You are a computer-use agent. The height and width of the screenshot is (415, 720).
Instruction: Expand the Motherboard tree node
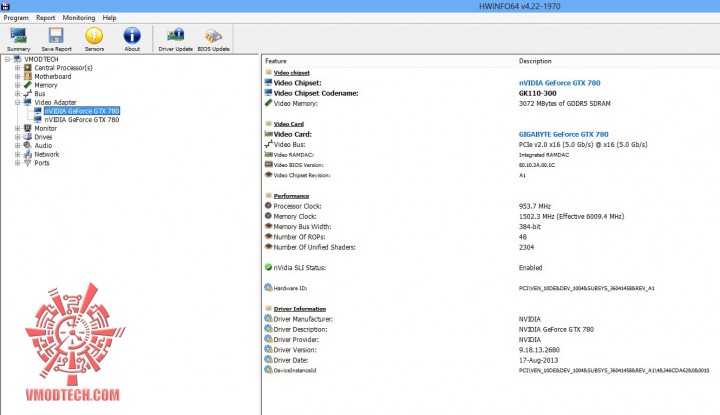pyautogui.click(x=17, y=76)
